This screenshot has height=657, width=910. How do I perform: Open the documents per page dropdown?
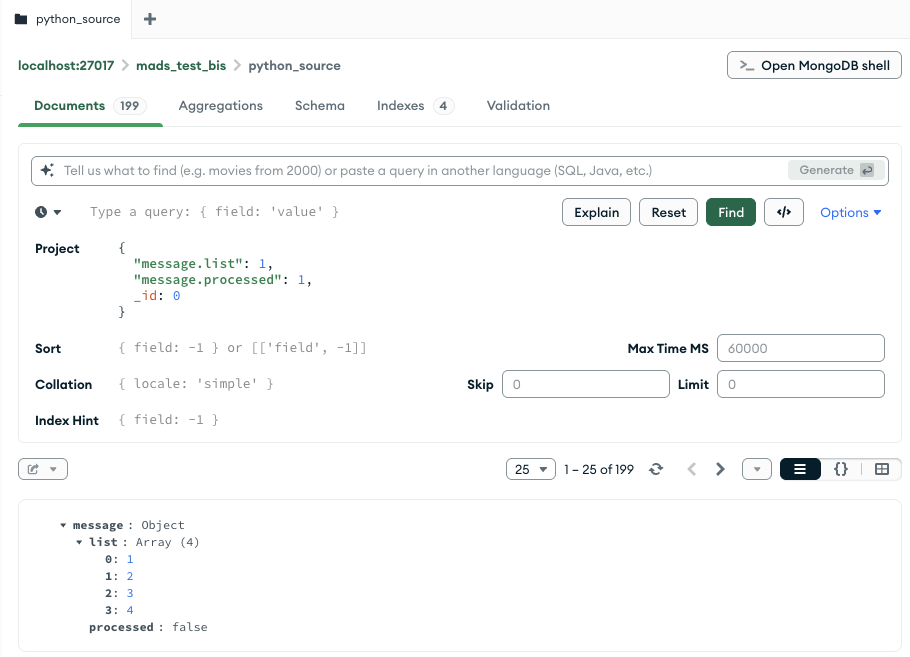pos(531,469)
